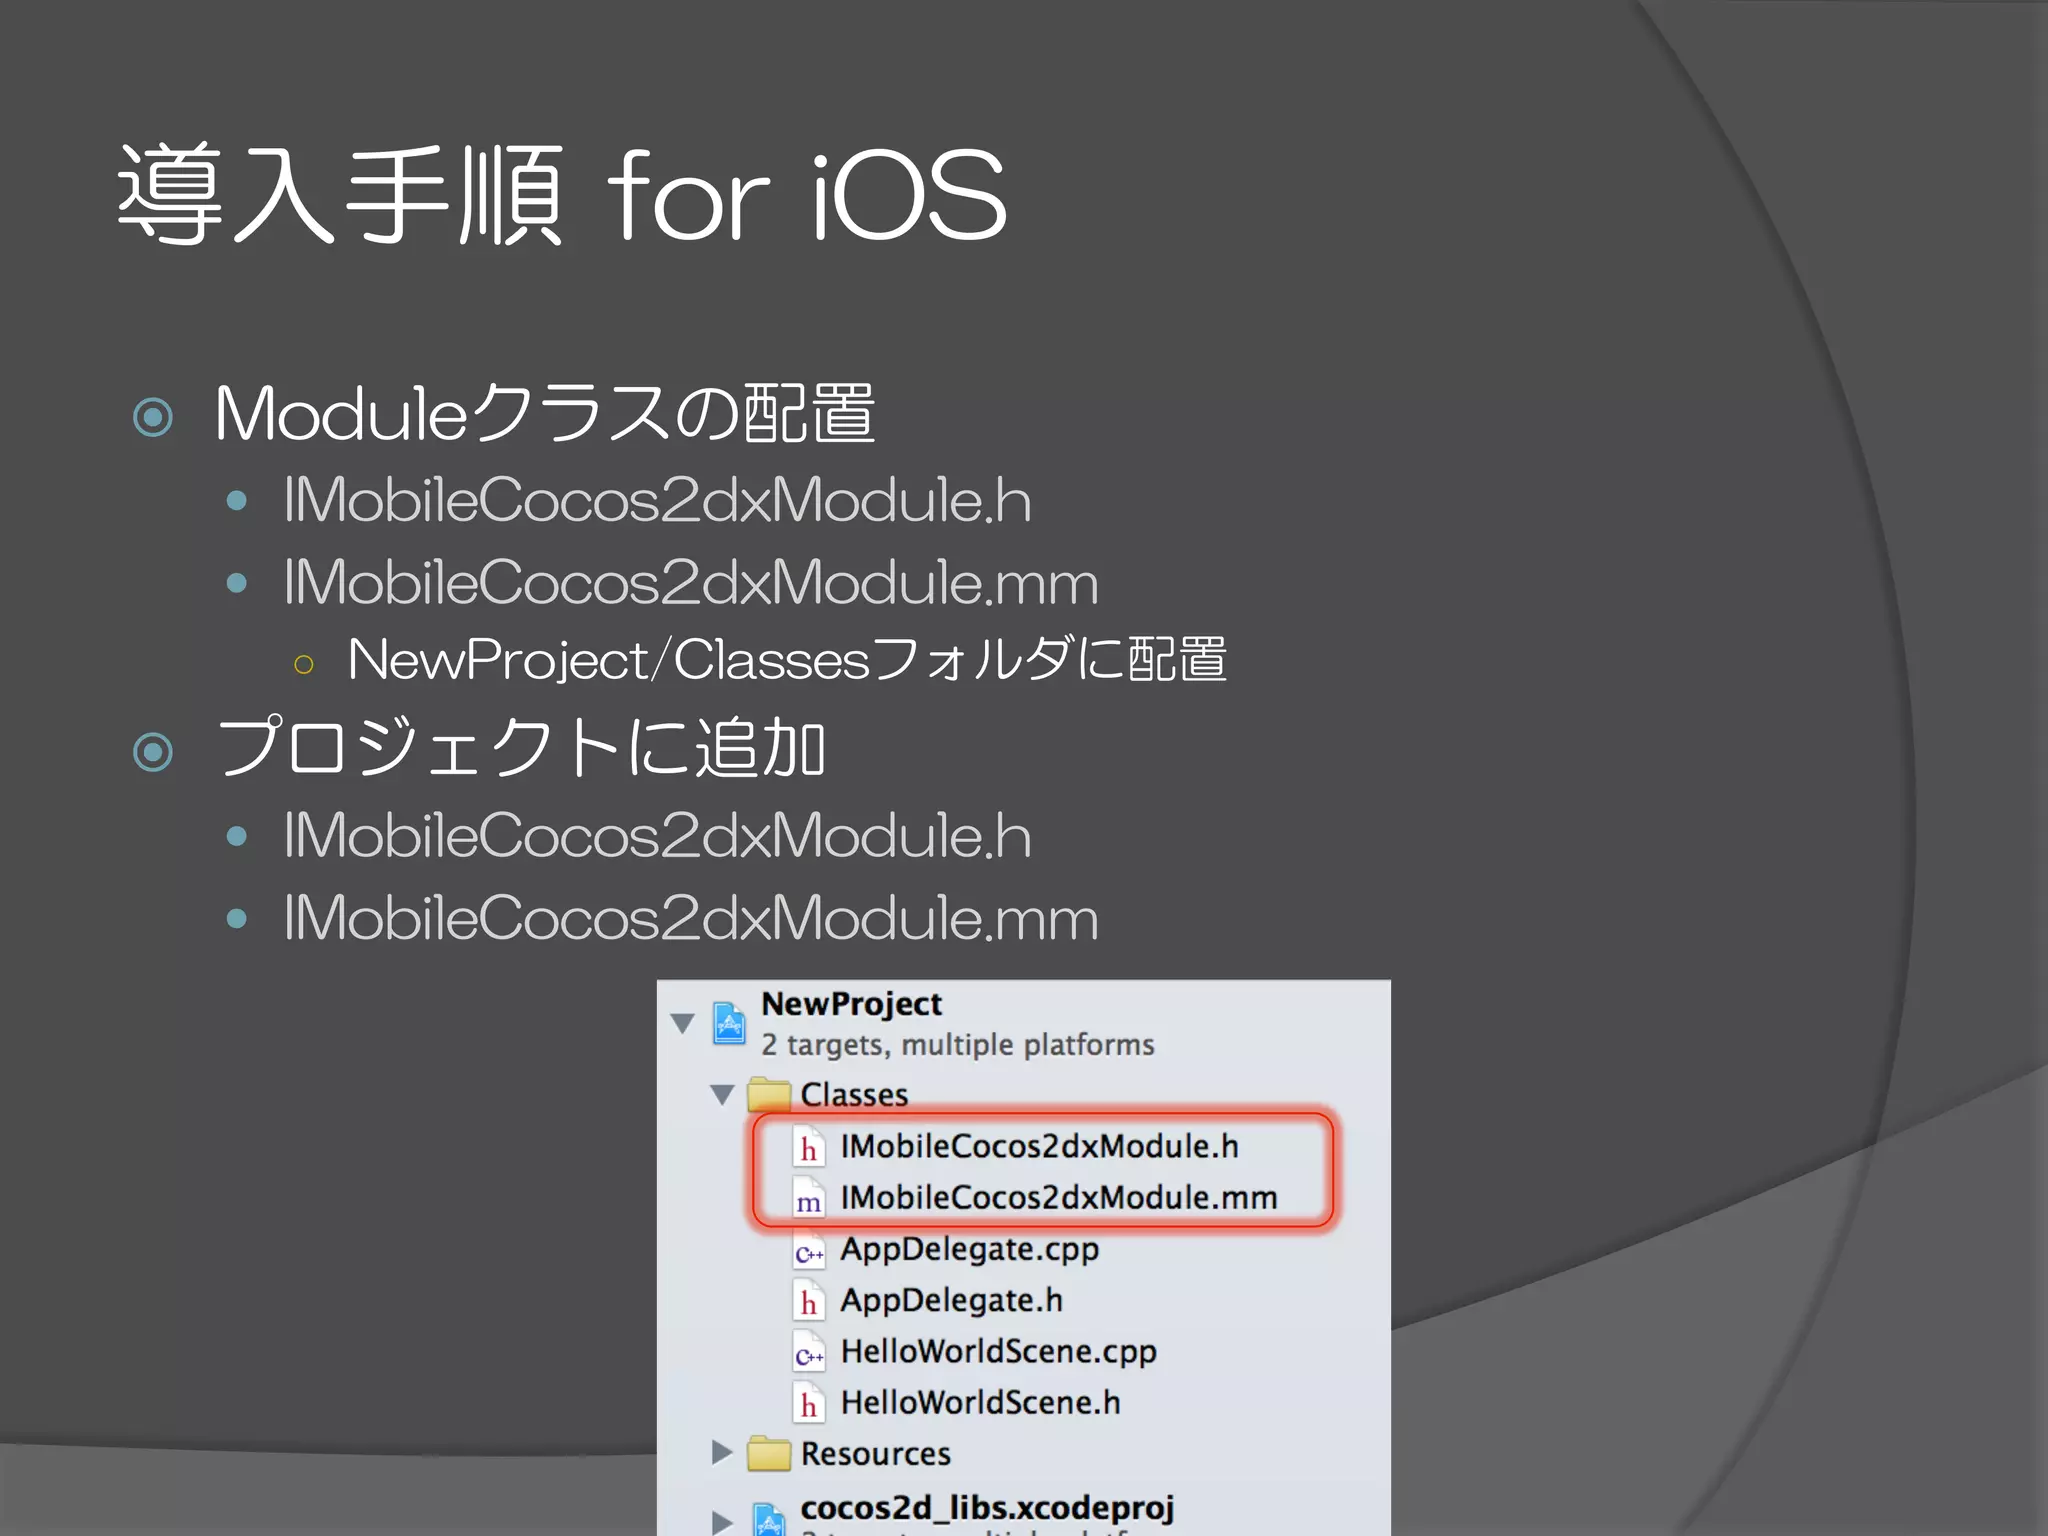The width and height of the screenshot is (2048, 1536).
Task: Click the slide title '導入手順 for iOS'
Action: point(562,194)
